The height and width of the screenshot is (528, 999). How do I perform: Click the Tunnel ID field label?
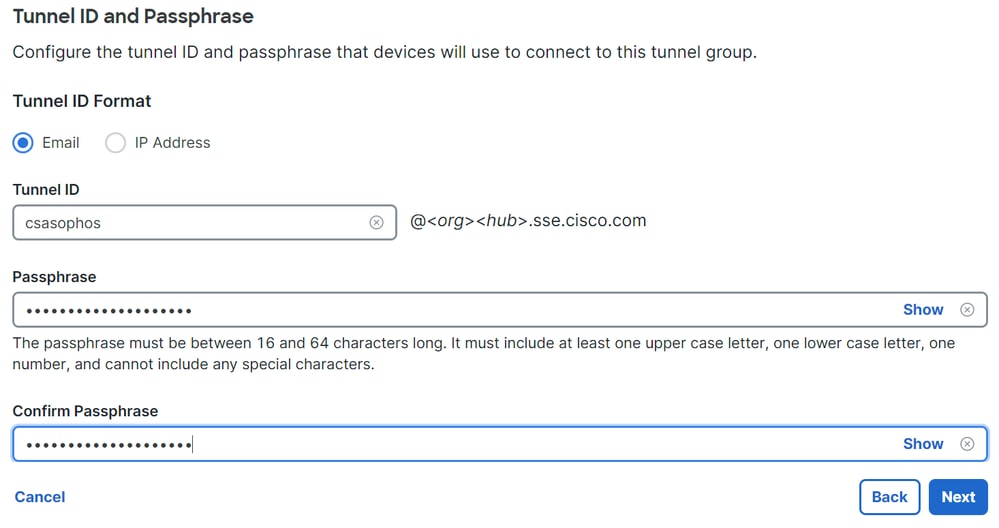[x=46, y=190]
